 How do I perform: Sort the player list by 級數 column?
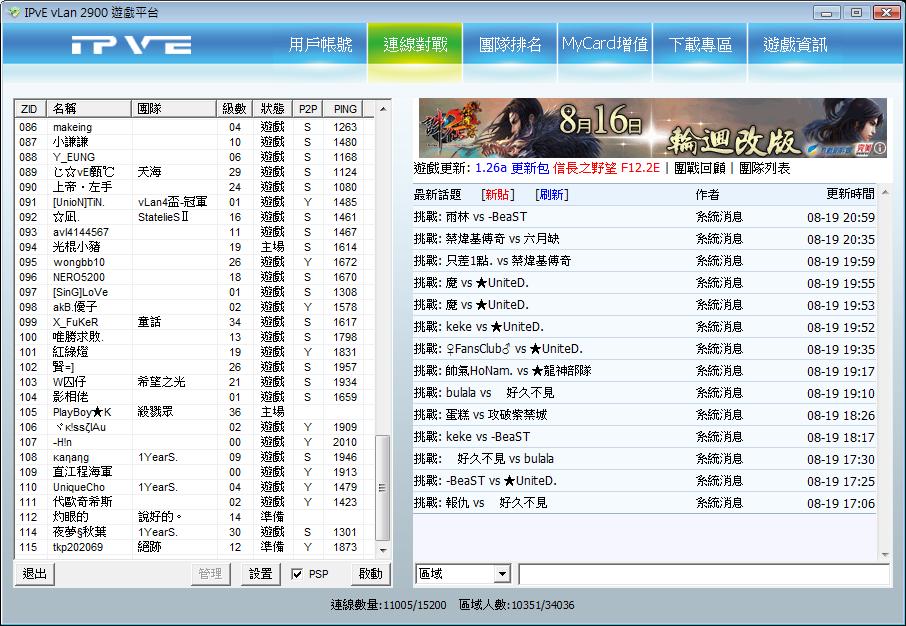[234, 108]
